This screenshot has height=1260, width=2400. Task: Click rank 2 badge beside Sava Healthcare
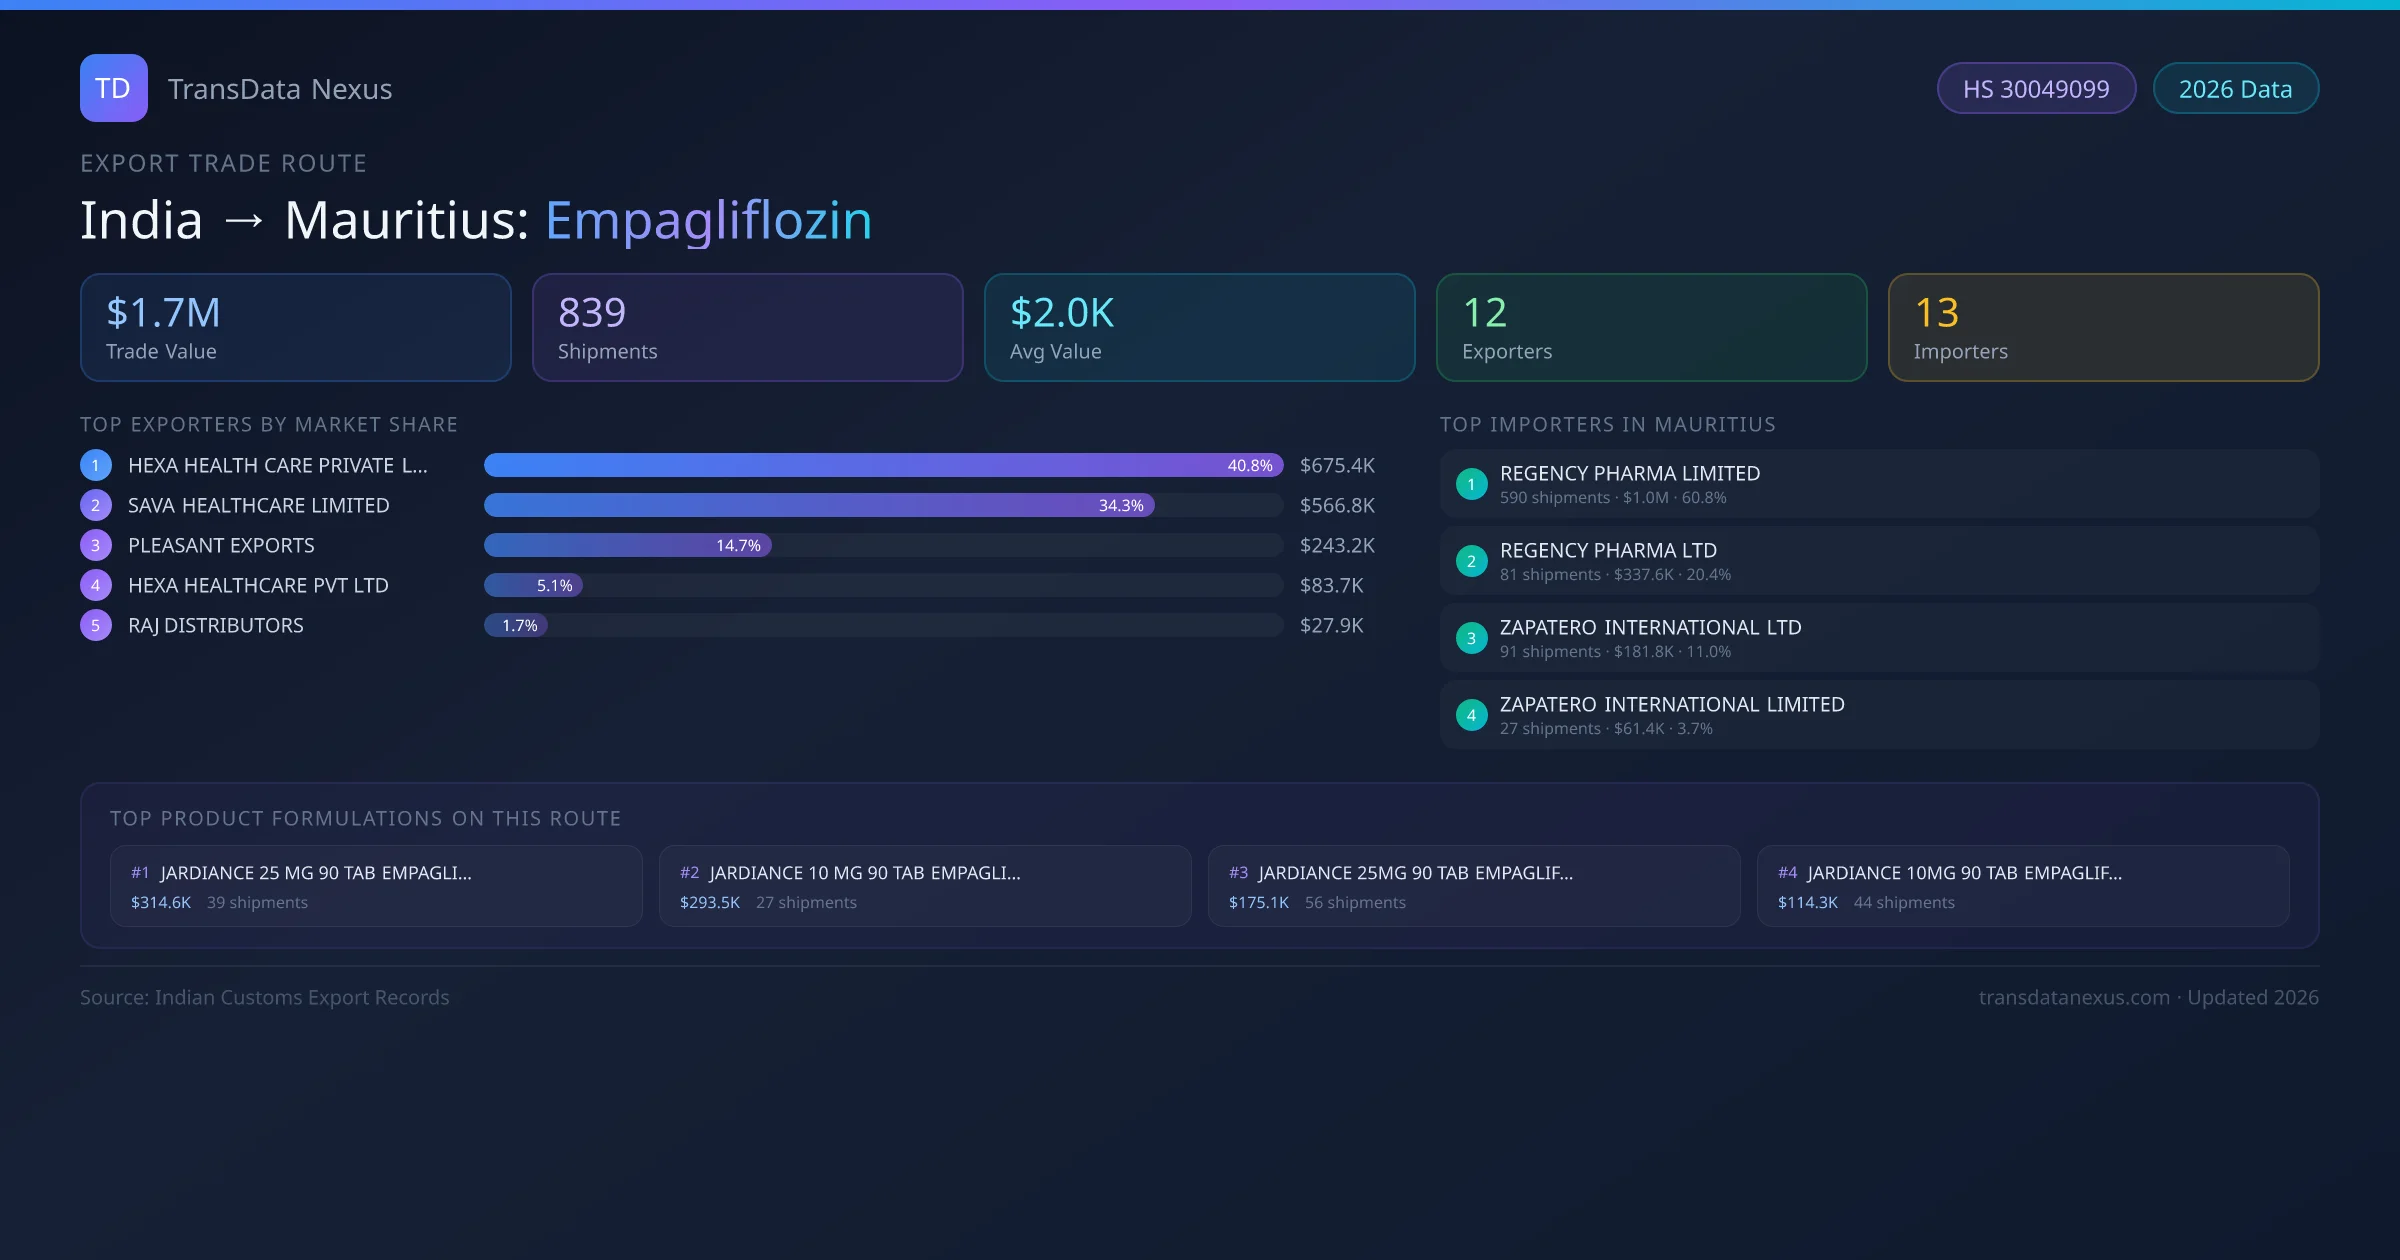point(96,505)
